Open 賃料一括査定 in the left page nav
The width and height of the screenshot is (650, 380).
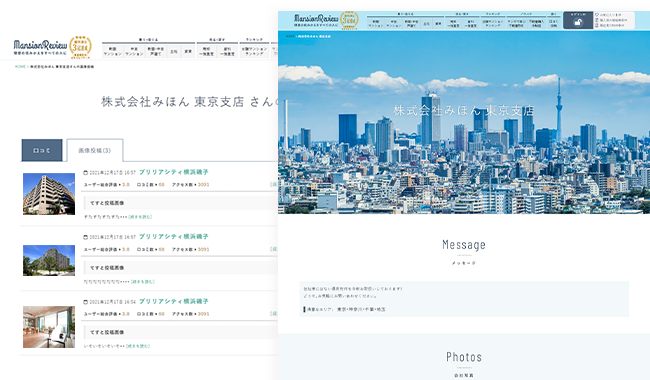228,51
